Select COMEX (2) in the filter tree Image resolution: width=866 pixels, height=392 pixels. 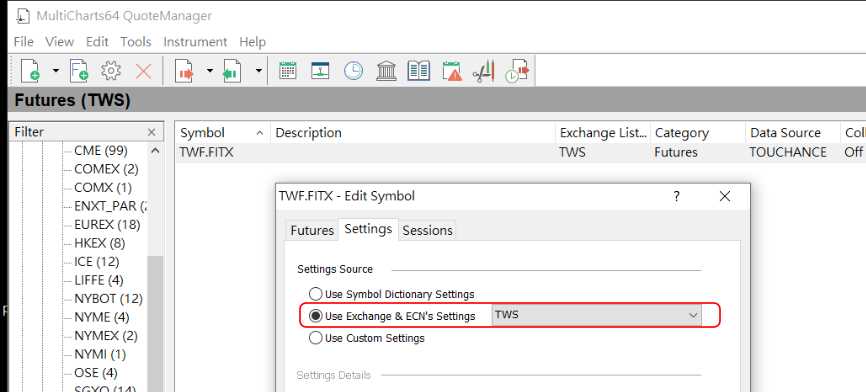coord(106,169)
